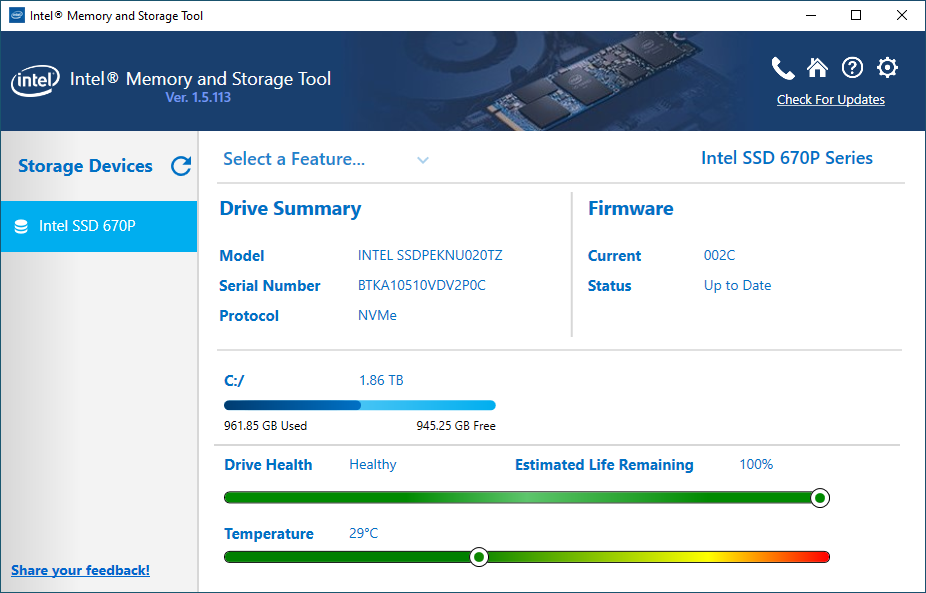Image resolution: width=926 pixels, height=593 pixels.
Task: Click the green Drive Health slider marker
Action: tap(820, 497)
